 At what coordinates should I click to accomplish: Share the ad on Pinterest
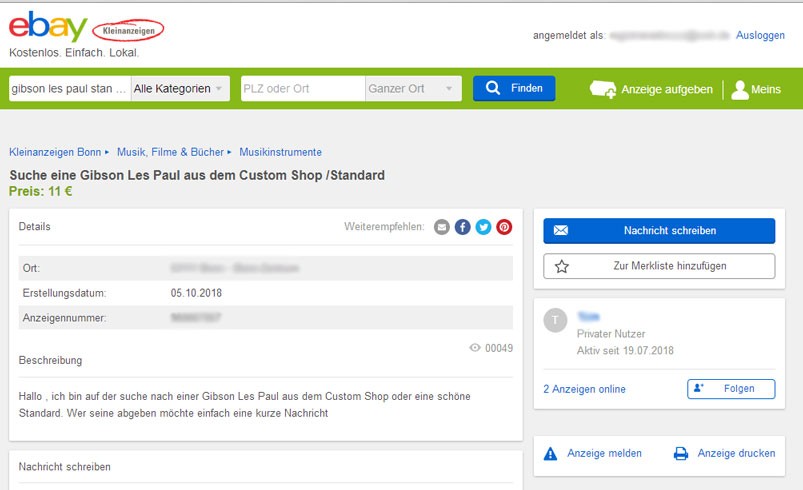[x=504, y=227]
